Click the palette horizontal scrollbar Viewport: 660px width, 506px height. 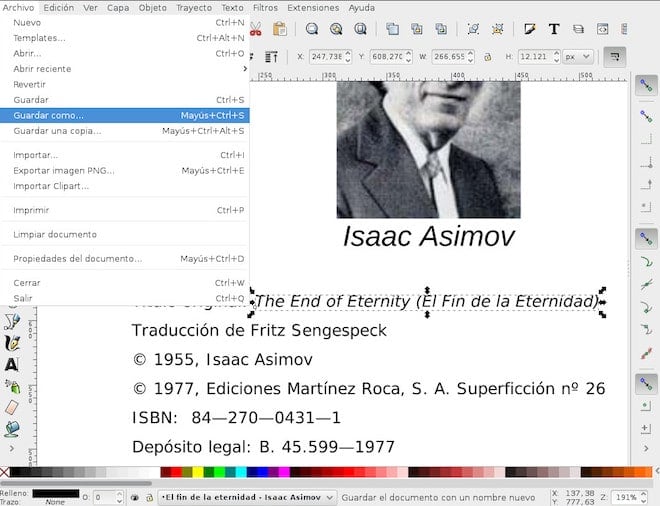point(76,483)
